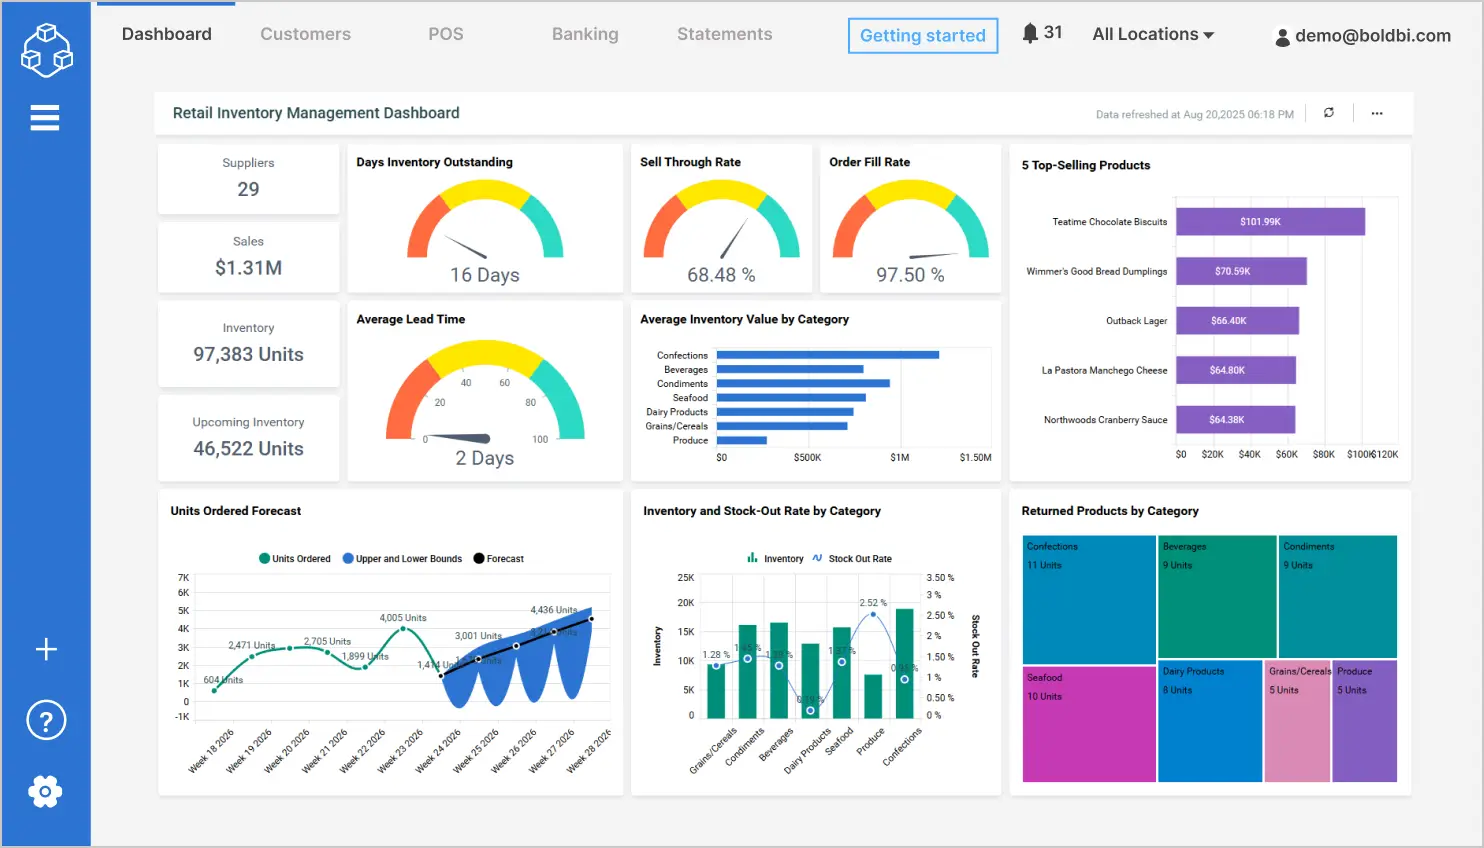Open the hamburger menu in the sidebar
The image size is (1484, 848).
pos(45,118)
